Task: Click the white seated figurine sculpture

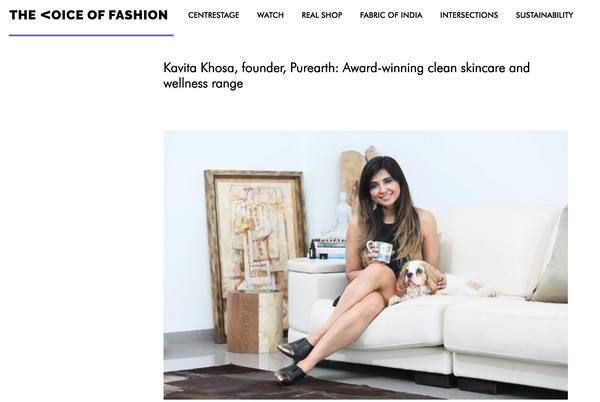Action: click(339, 216)
